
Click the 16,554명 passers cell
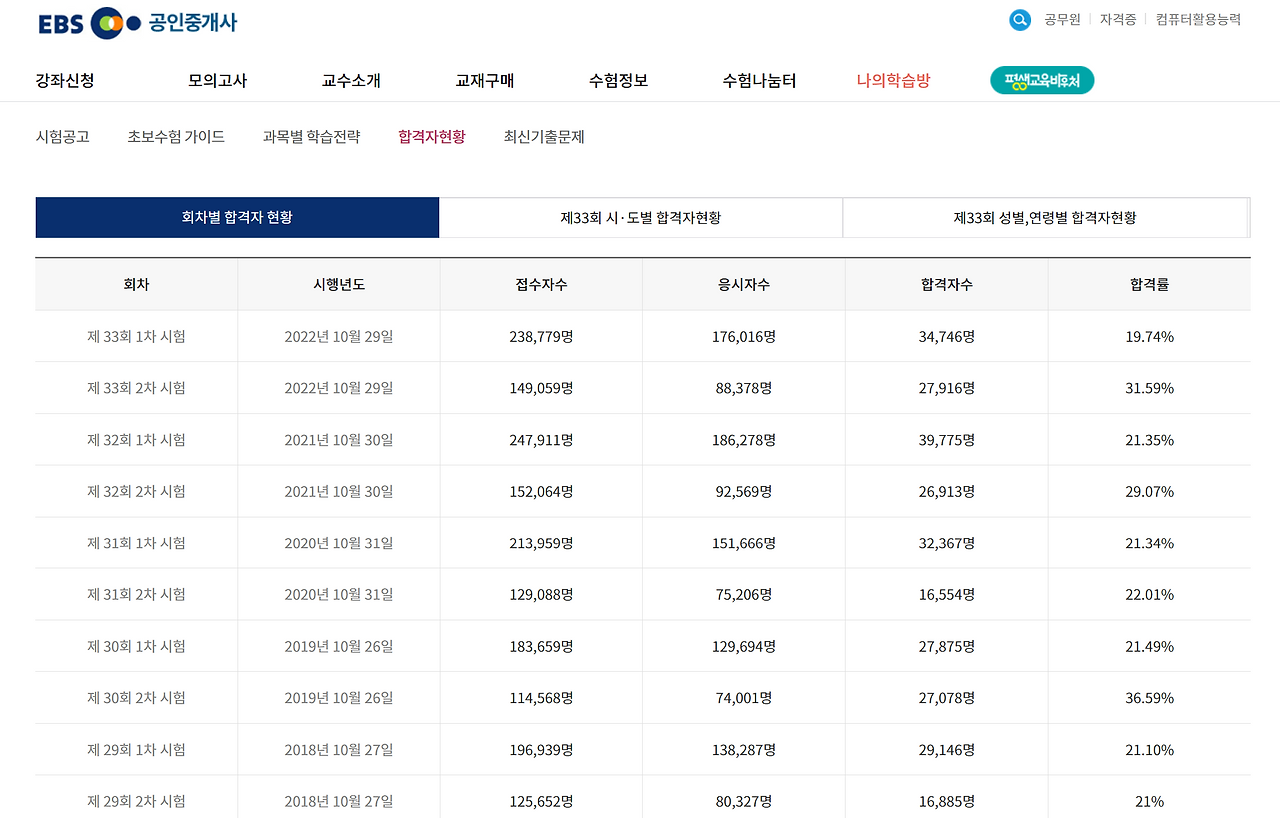(947, 595)
